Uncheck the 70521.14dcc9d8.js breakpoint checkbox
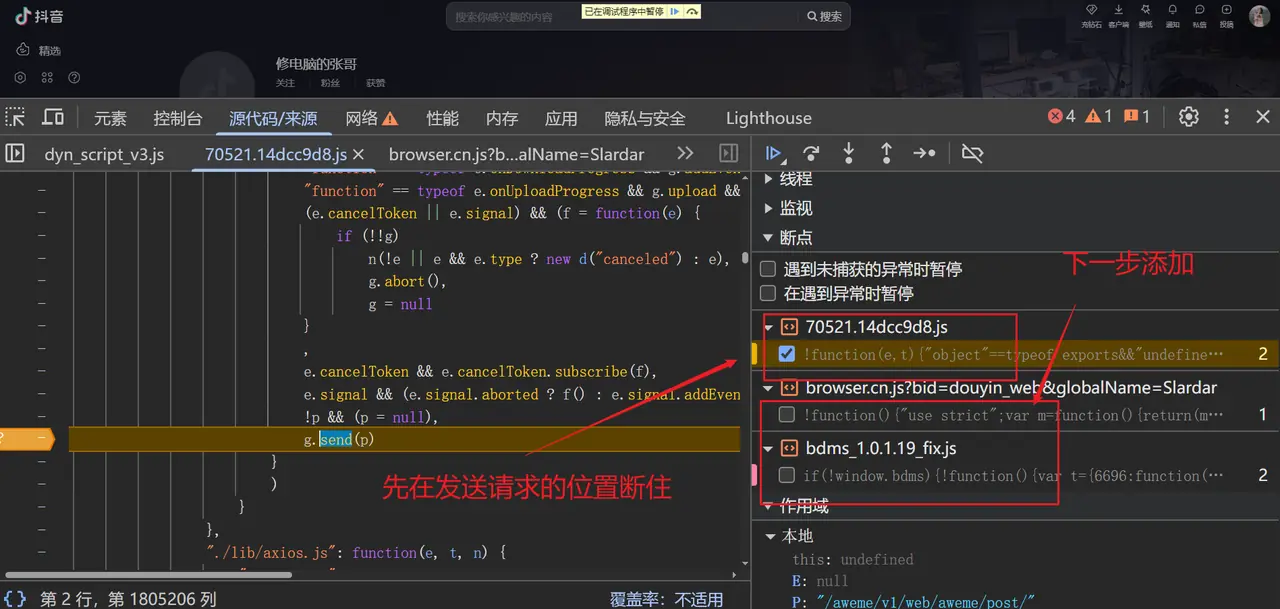Screen dimensions: 1280x609 click(x=786, y=353)
